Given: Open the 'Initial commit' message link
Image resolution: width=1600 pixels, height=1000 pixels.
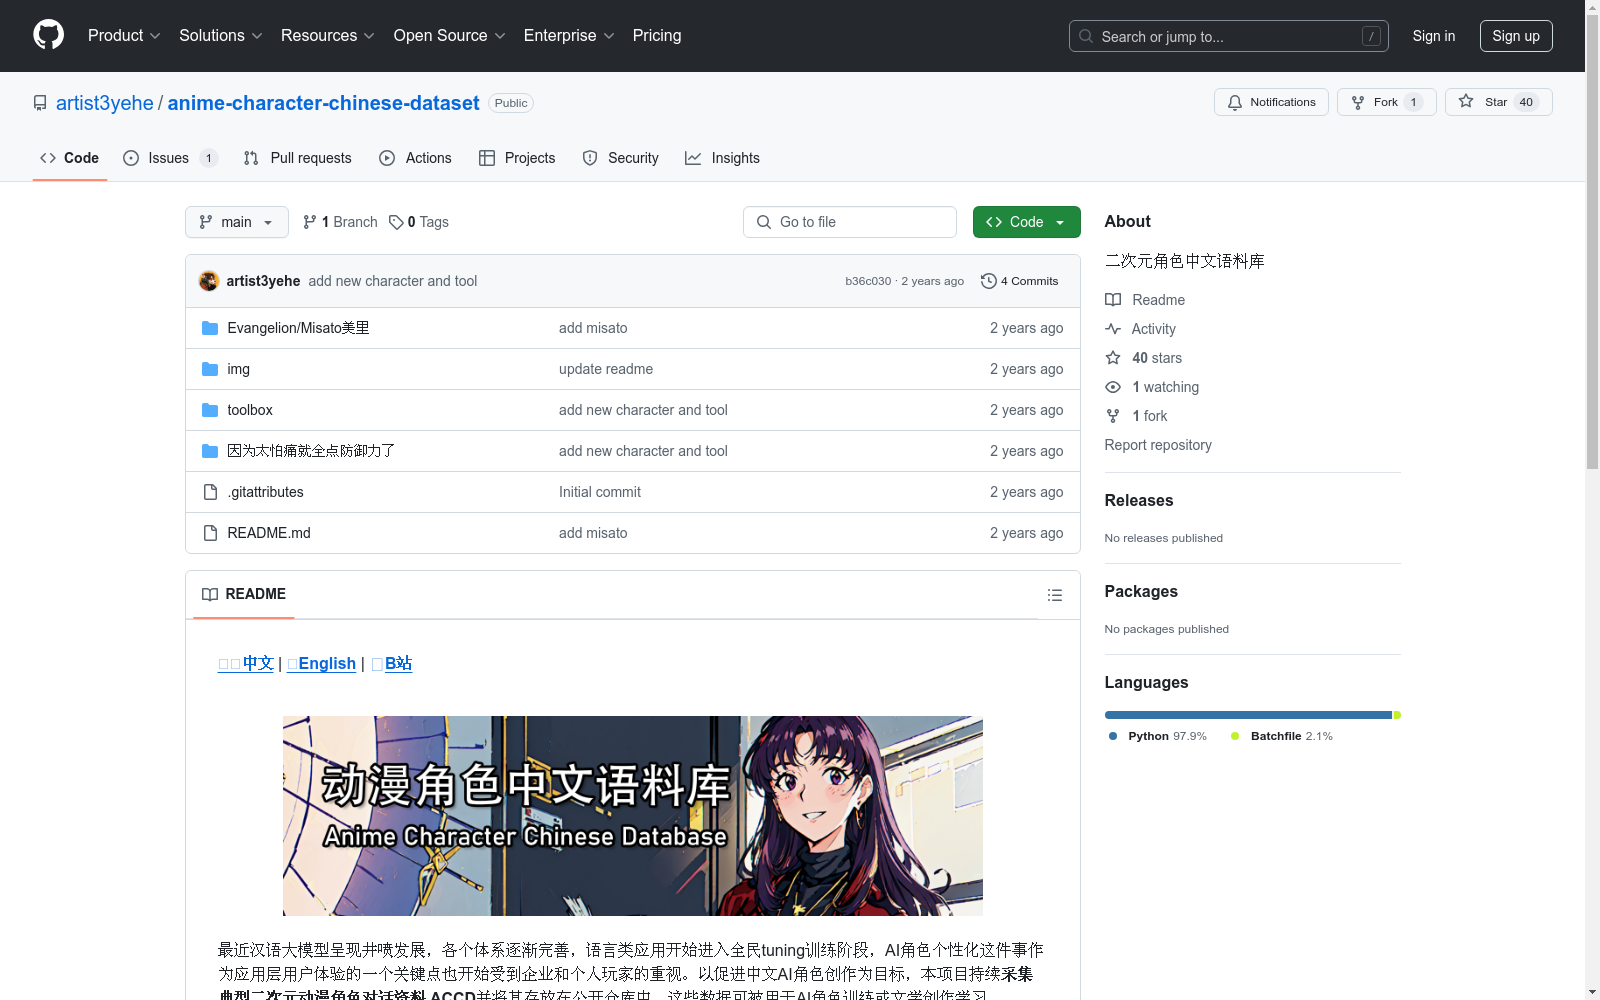Looking at the screenshot, I should point(600,492).
